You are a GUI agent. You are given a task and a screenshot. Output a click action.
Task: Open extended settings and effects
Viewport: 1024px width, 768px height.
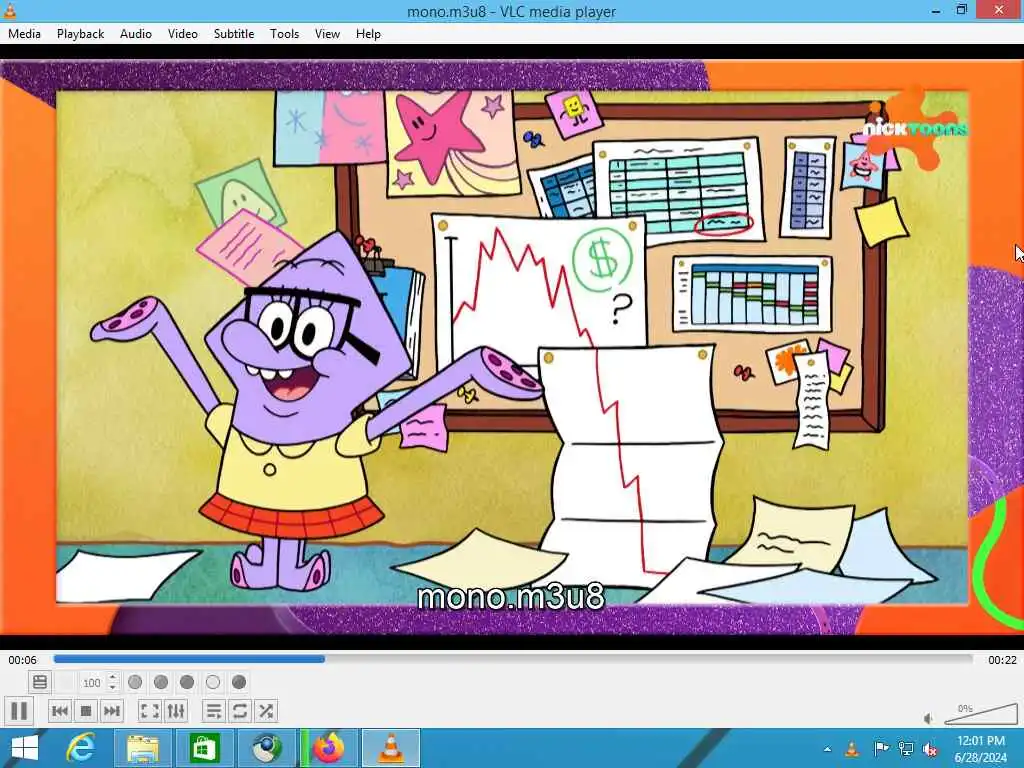pyautogui.click(x=176, y=711)
